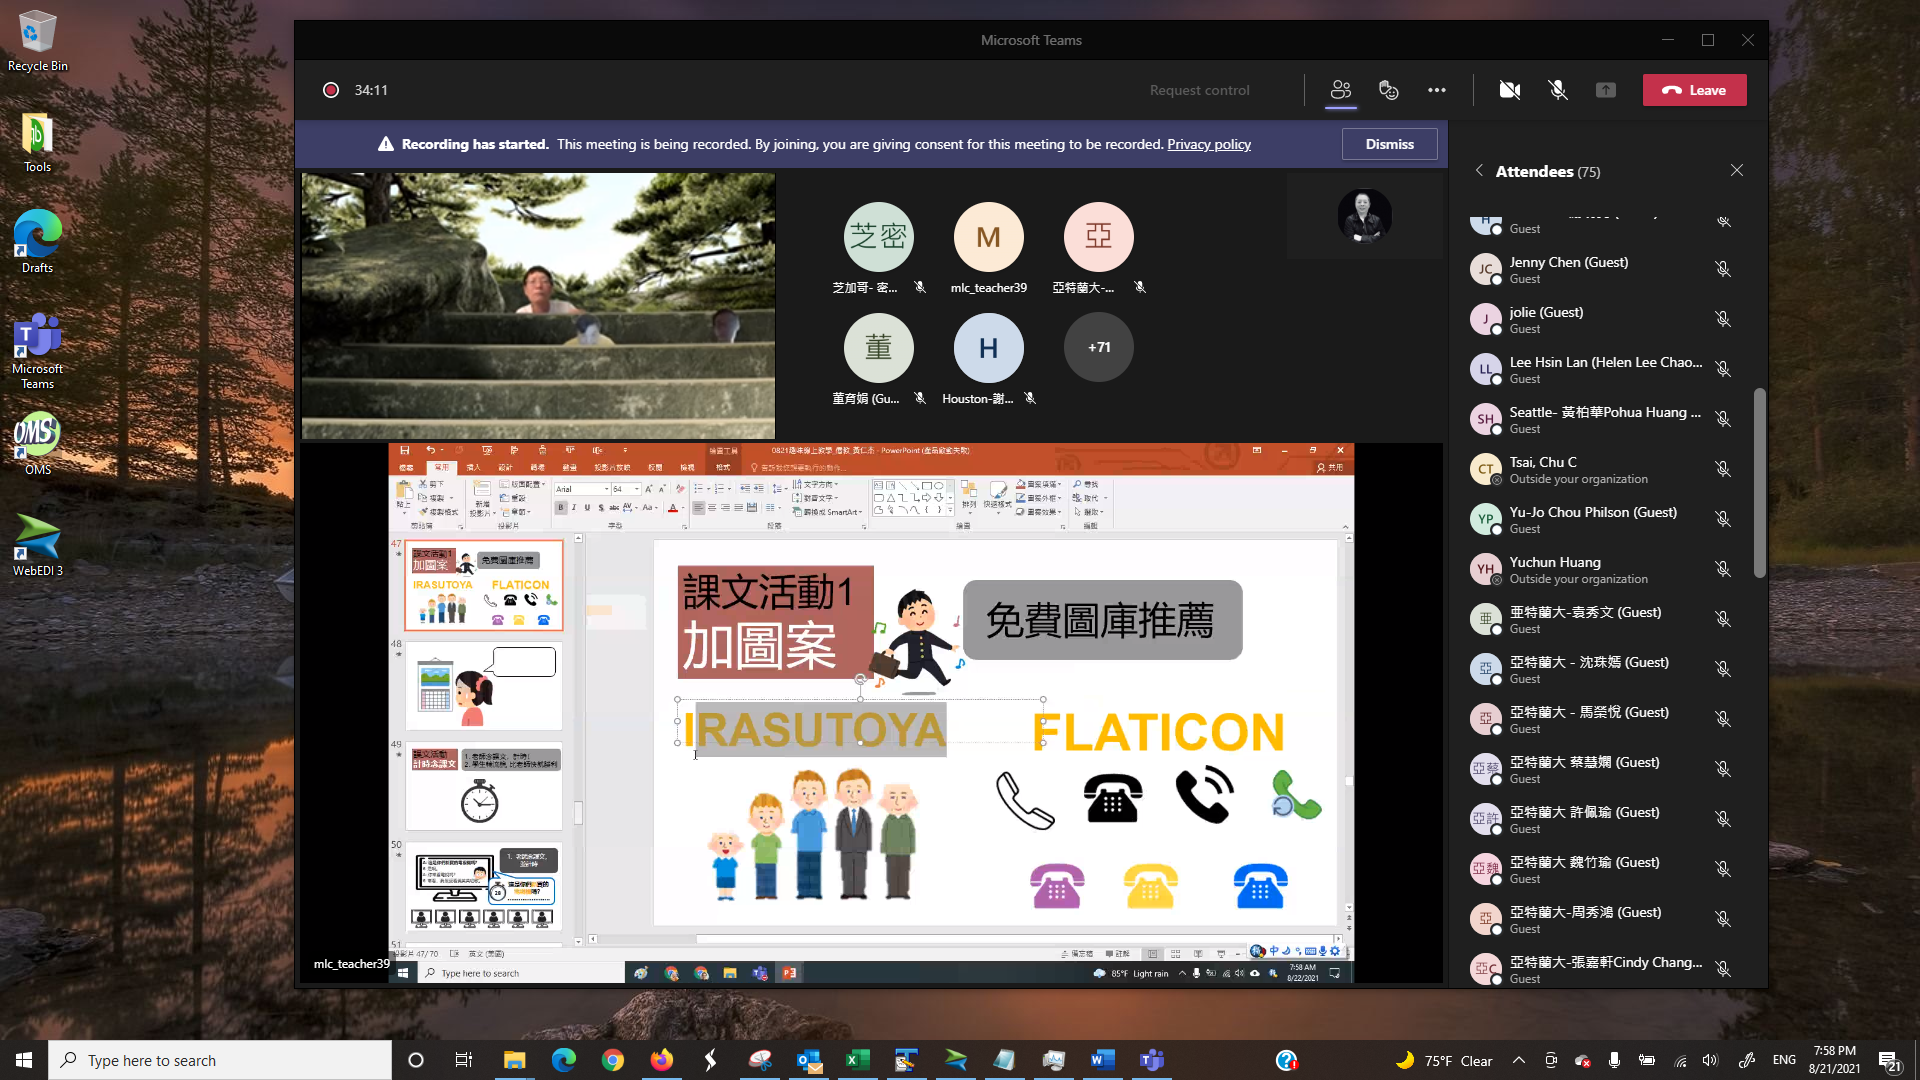Show hidden system tray icons
The image size is (1920, 1080).
[x=1518, y=1060]
